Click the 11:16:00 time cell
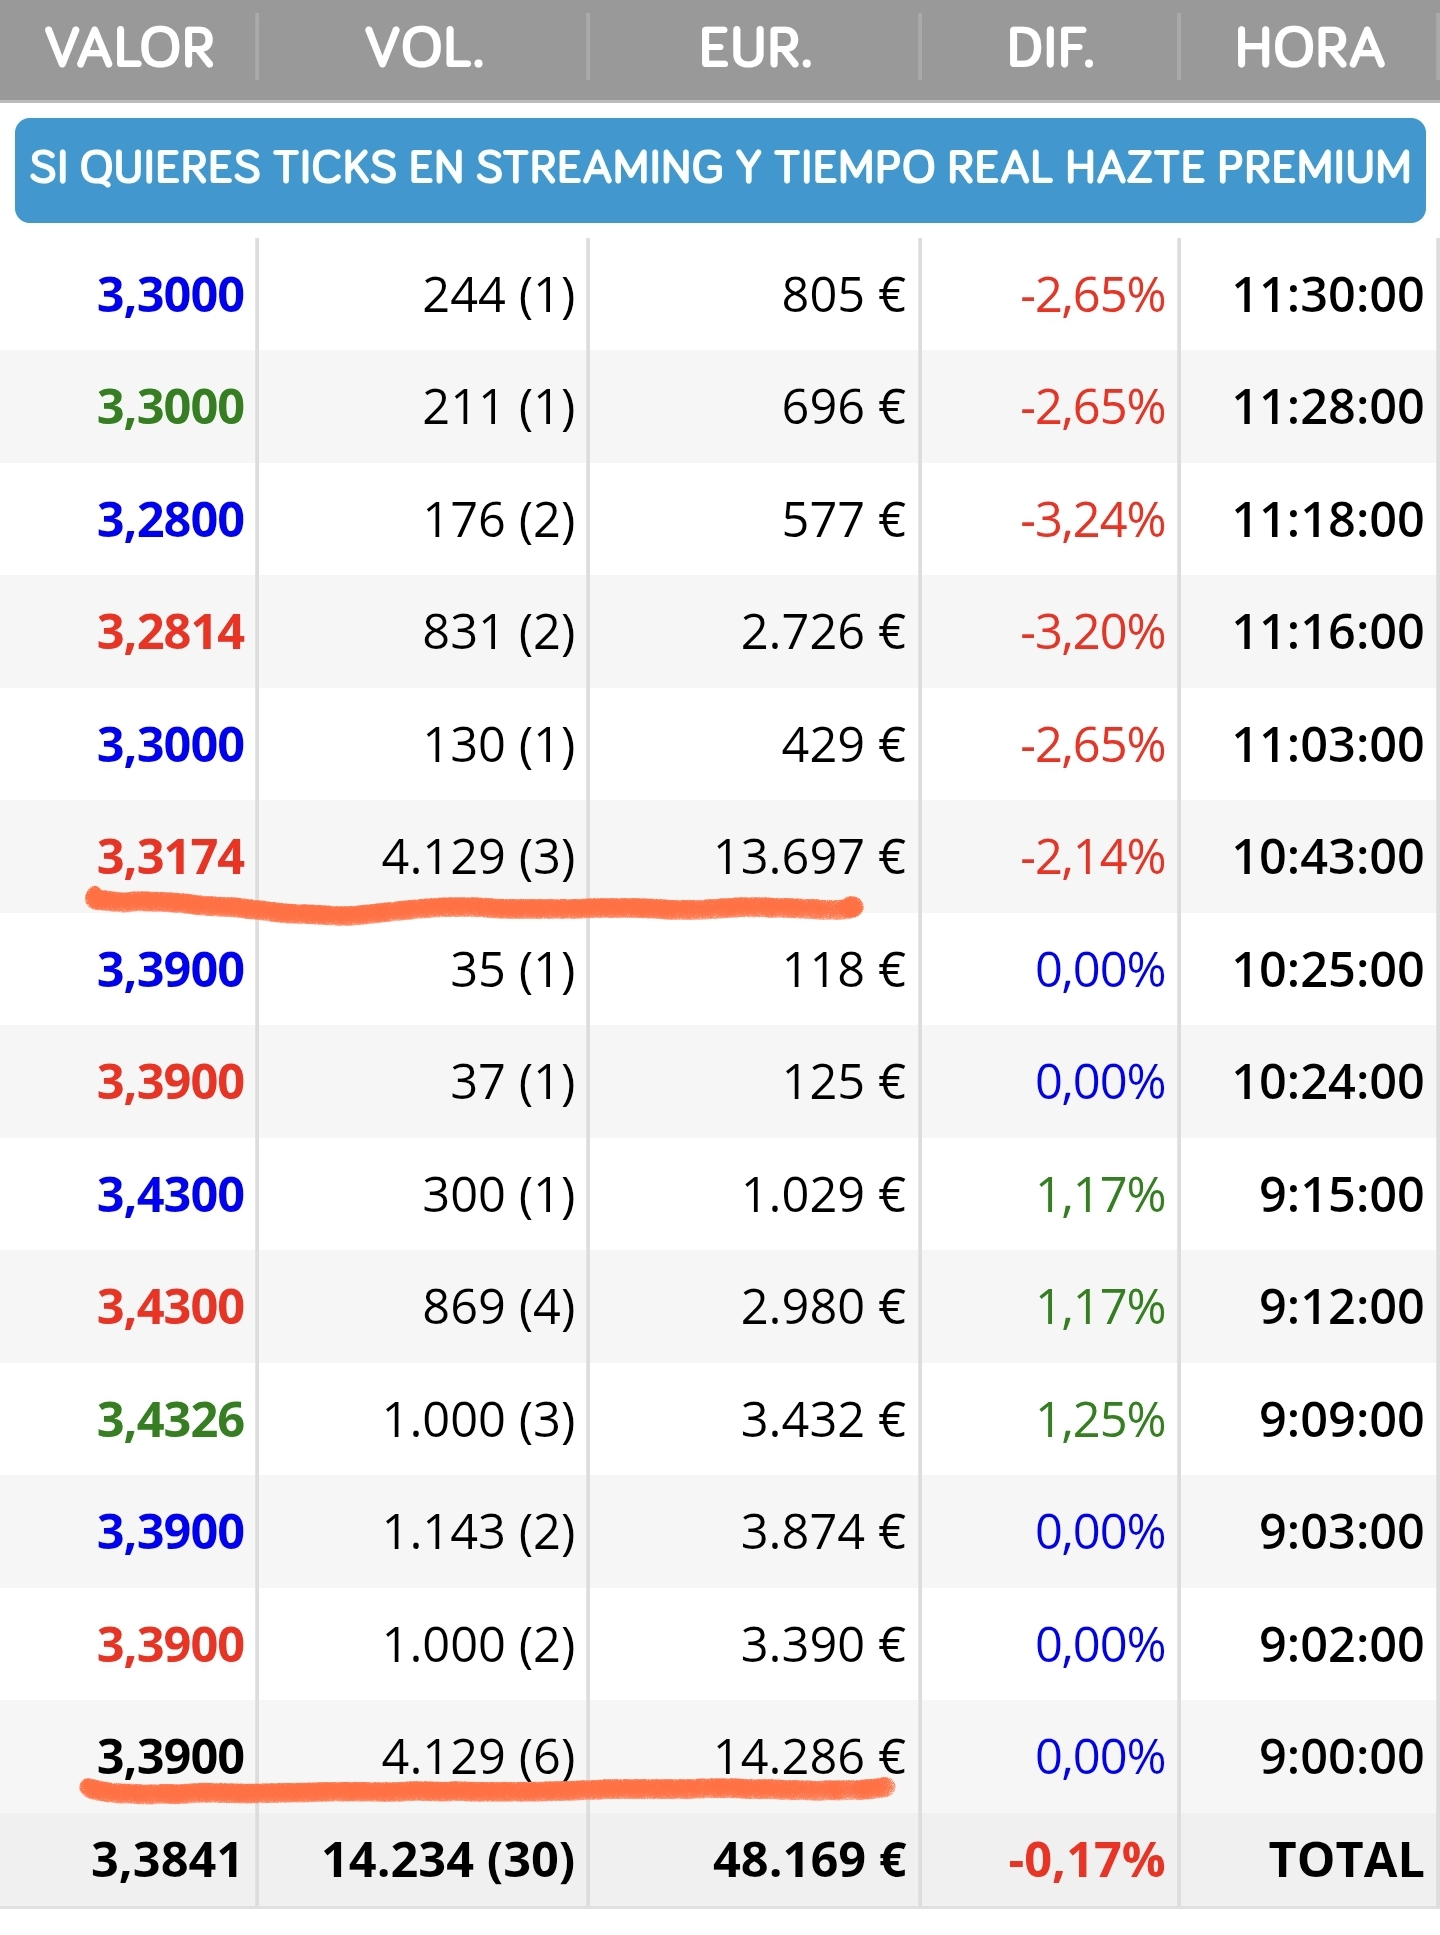Viewport: 1440px width, 1935px height. pyautogui.click(x=1328, y=632)
